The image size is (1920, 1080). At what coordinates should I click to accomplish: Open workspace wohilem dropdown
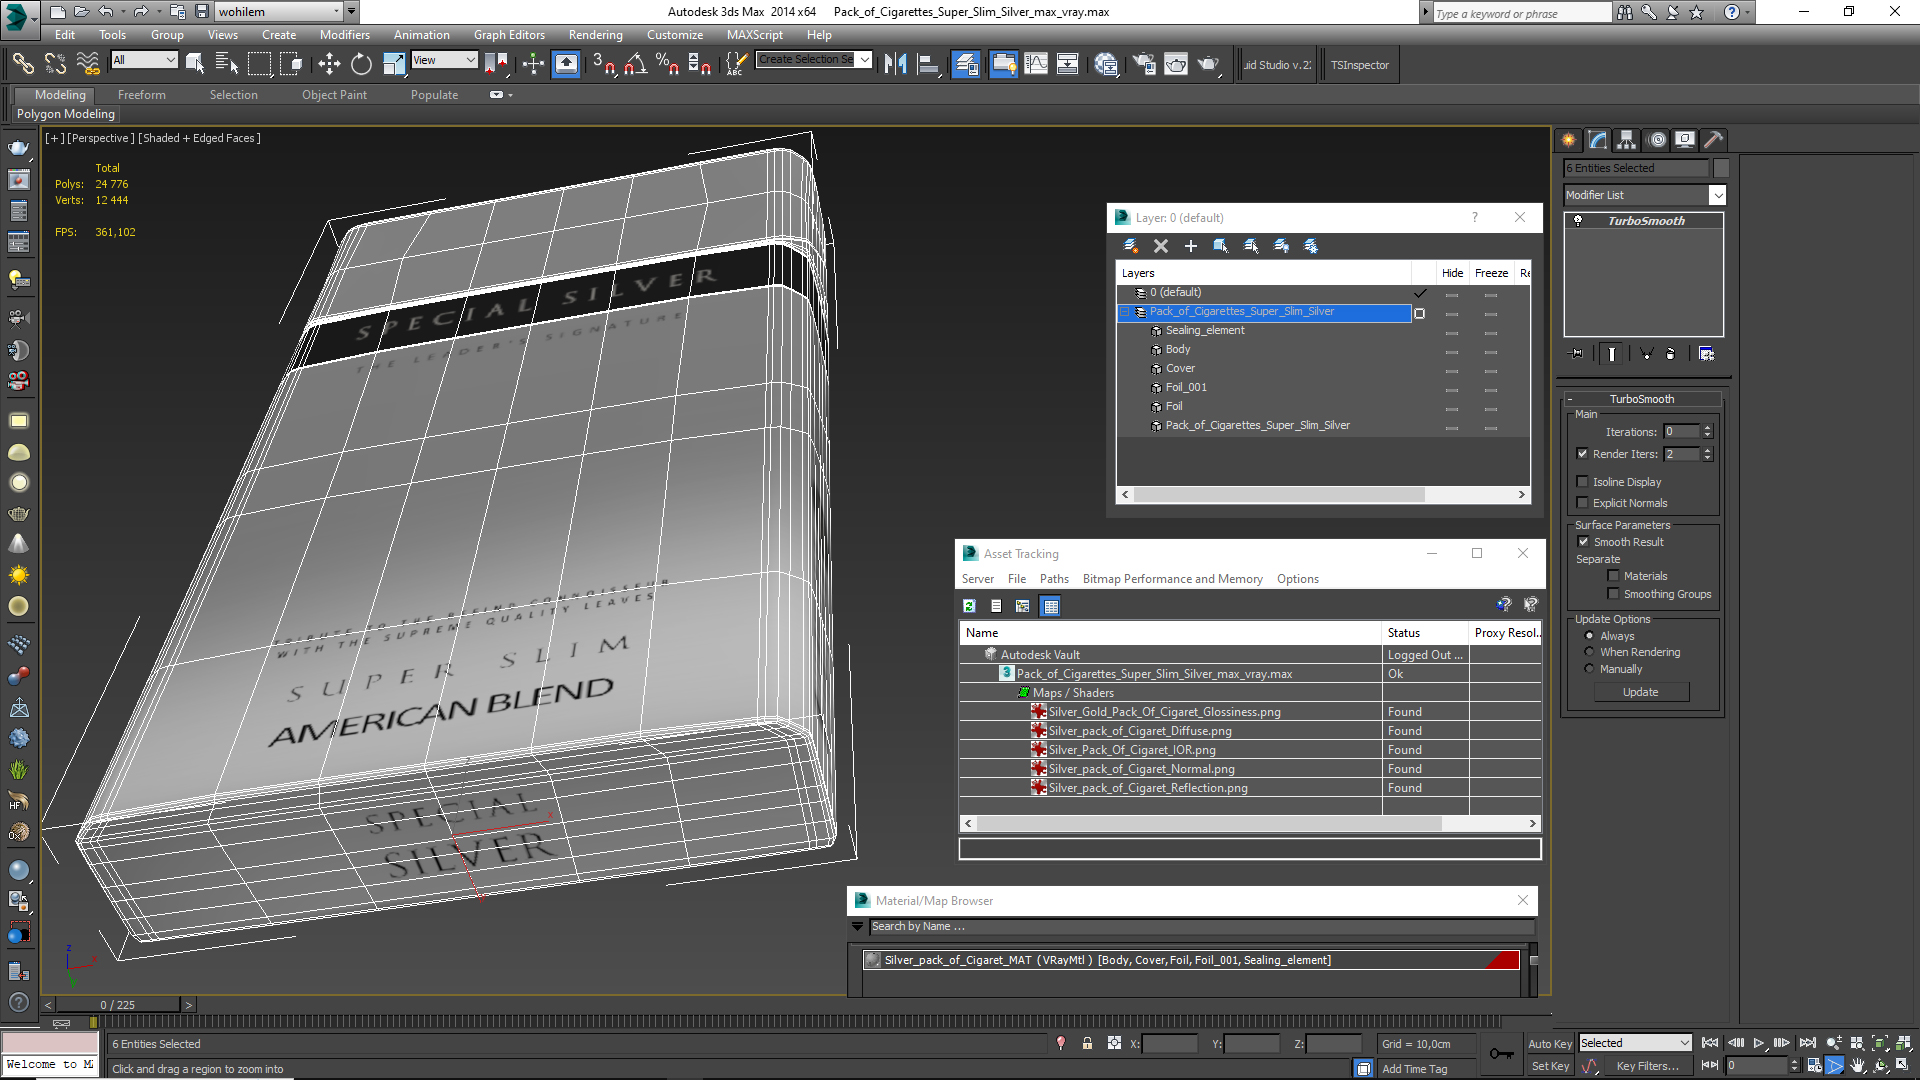[280, 12]
